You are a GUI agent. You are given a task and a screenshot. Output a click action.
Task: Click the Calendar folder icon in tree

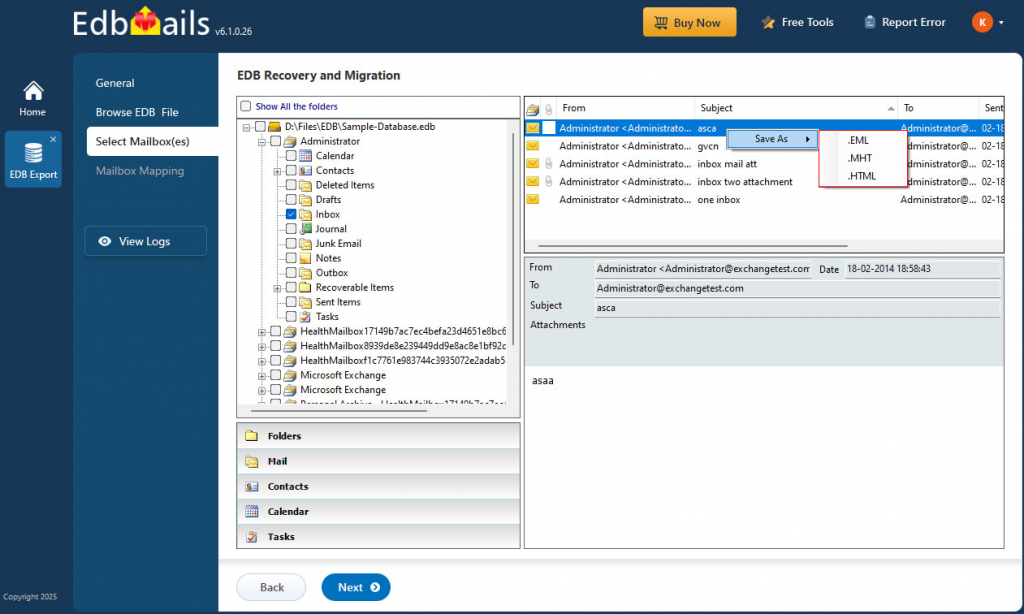point(305,155)
